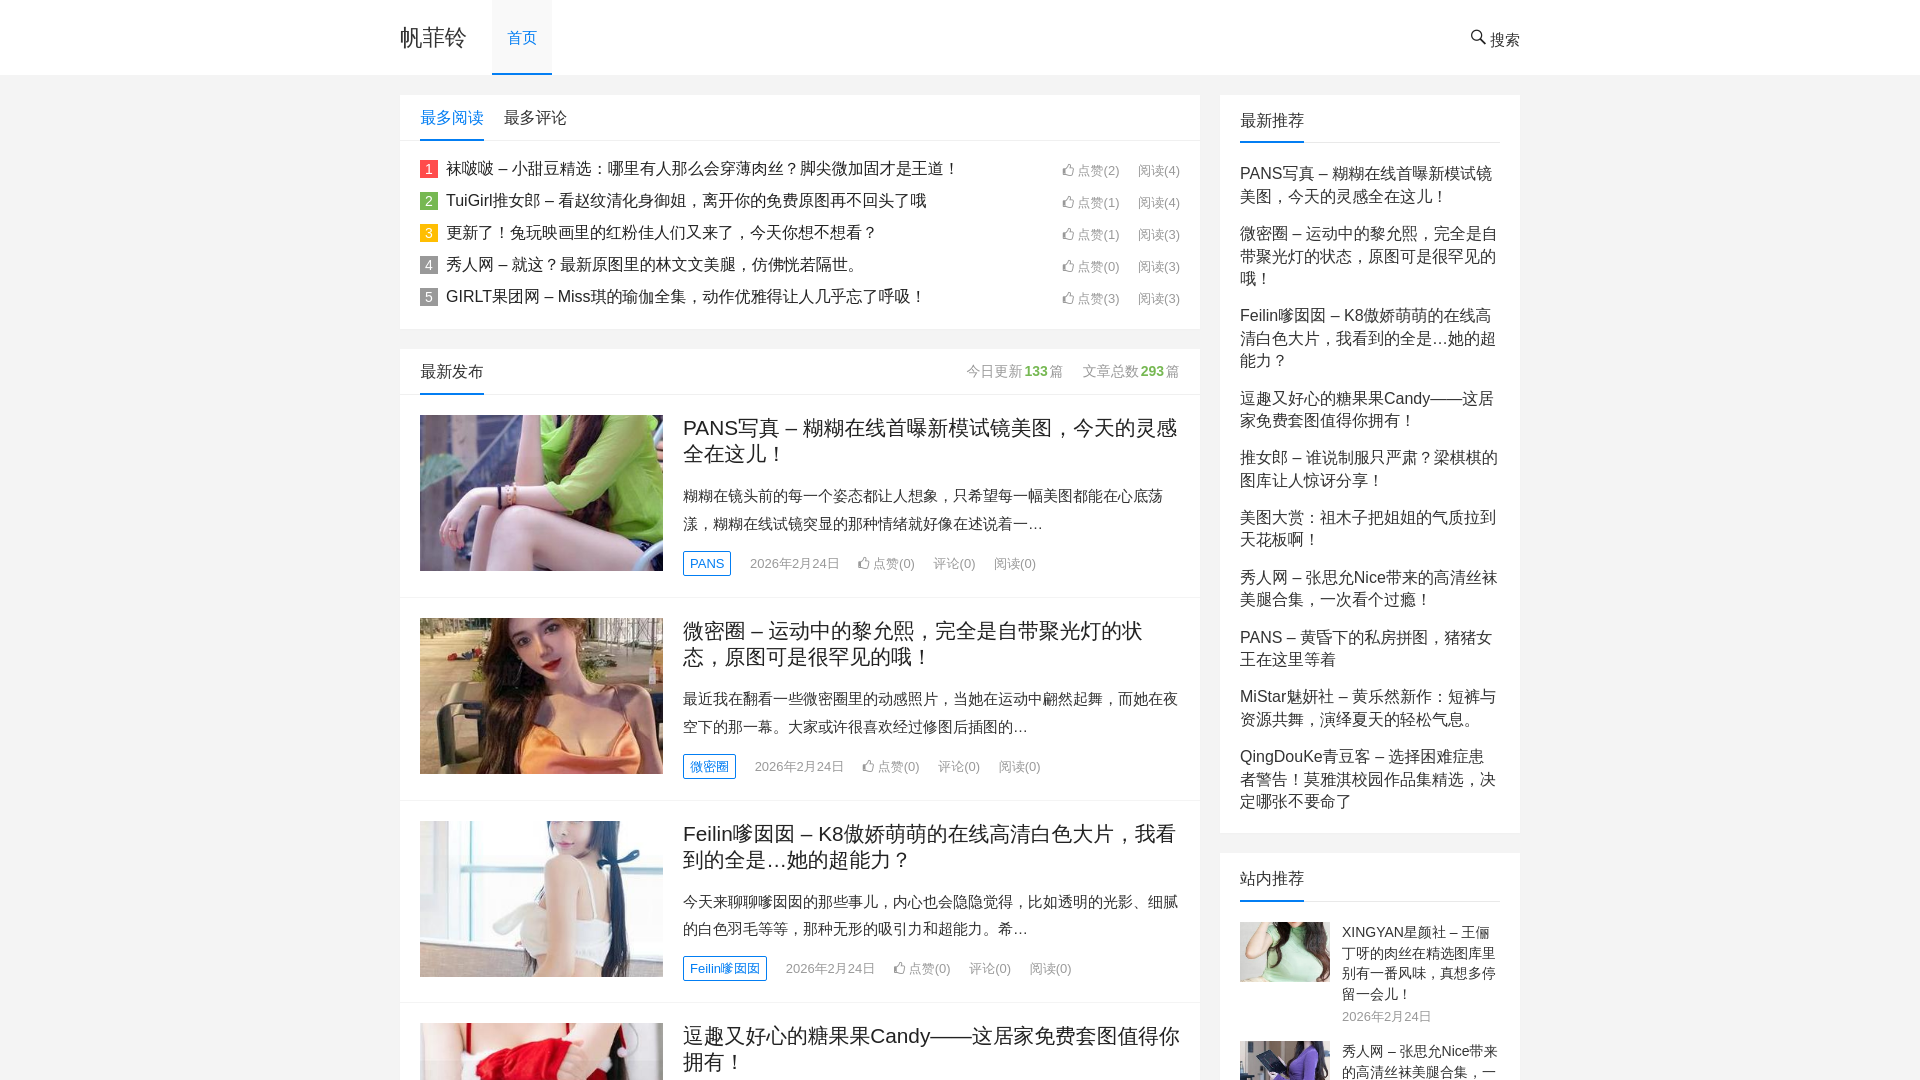Click 阅读(4) on the 袜啵啵 ranked row
1920x1080 pixels.
point(1159,171)
